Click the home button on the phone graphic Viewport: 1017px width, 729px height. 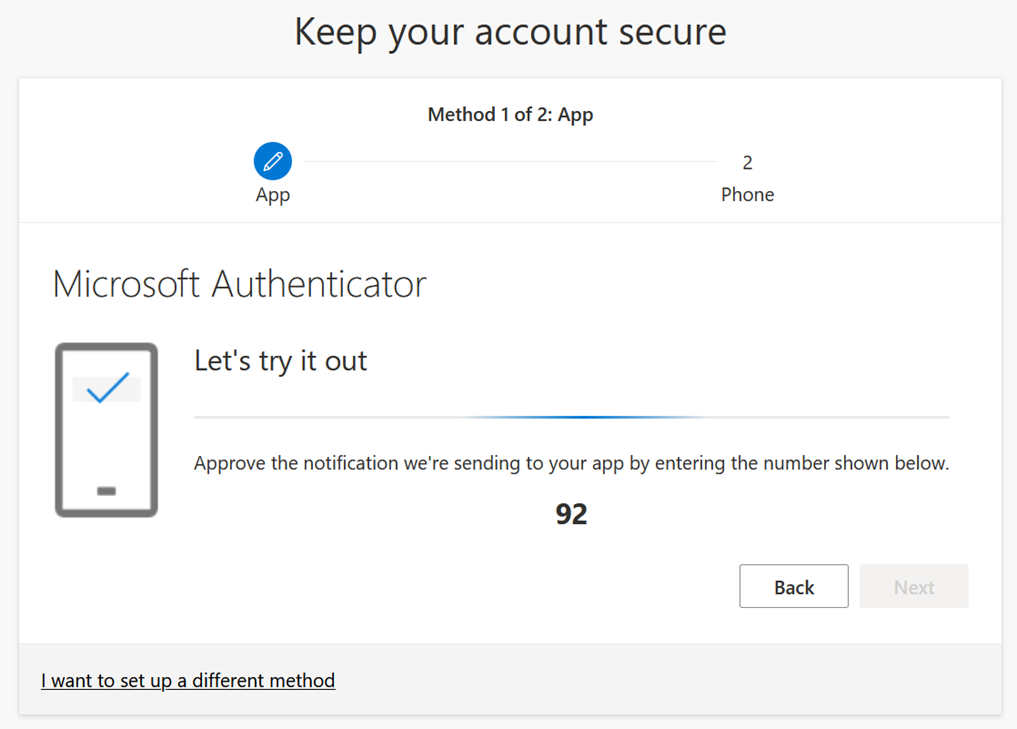click(106, 491)
